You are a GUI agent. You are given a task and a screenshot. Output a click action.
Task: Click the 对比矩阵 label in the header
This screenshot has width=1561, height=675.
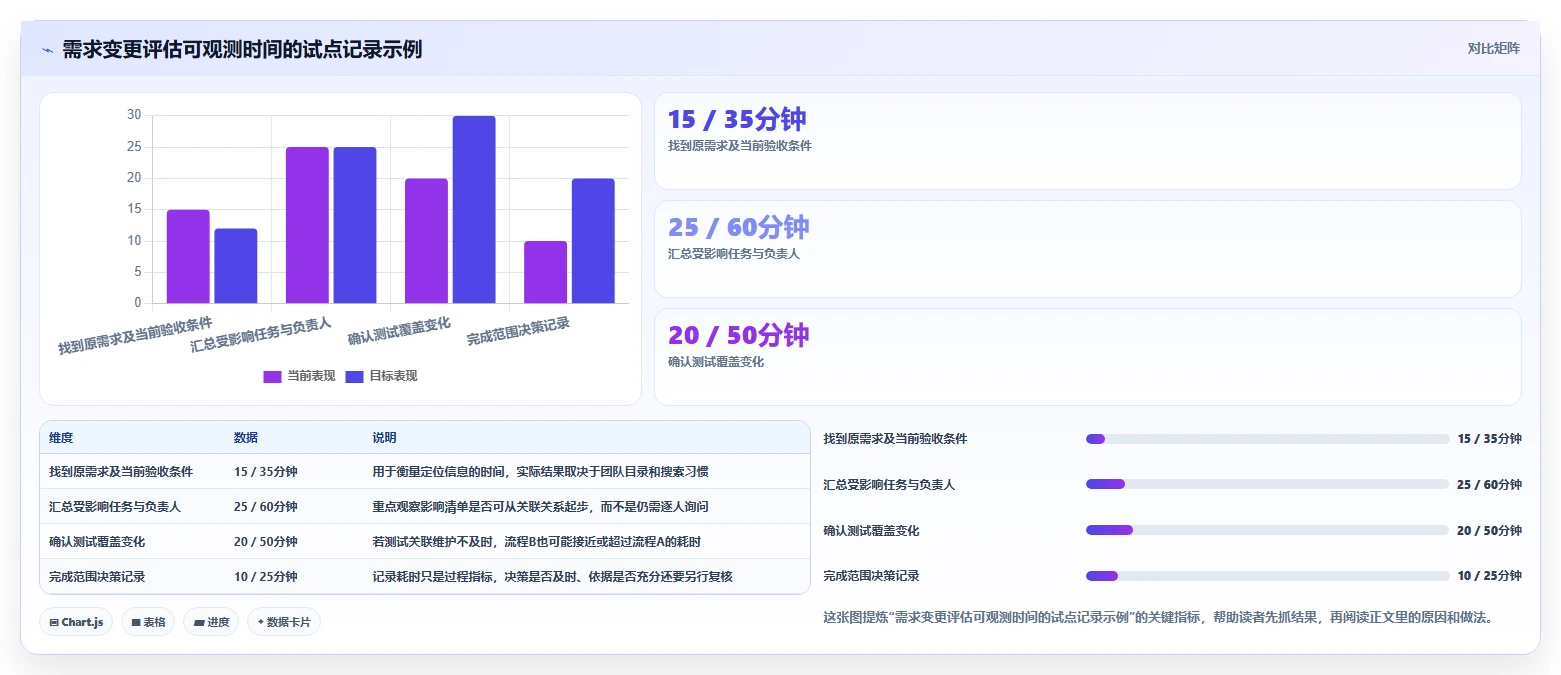point(1493,49)
